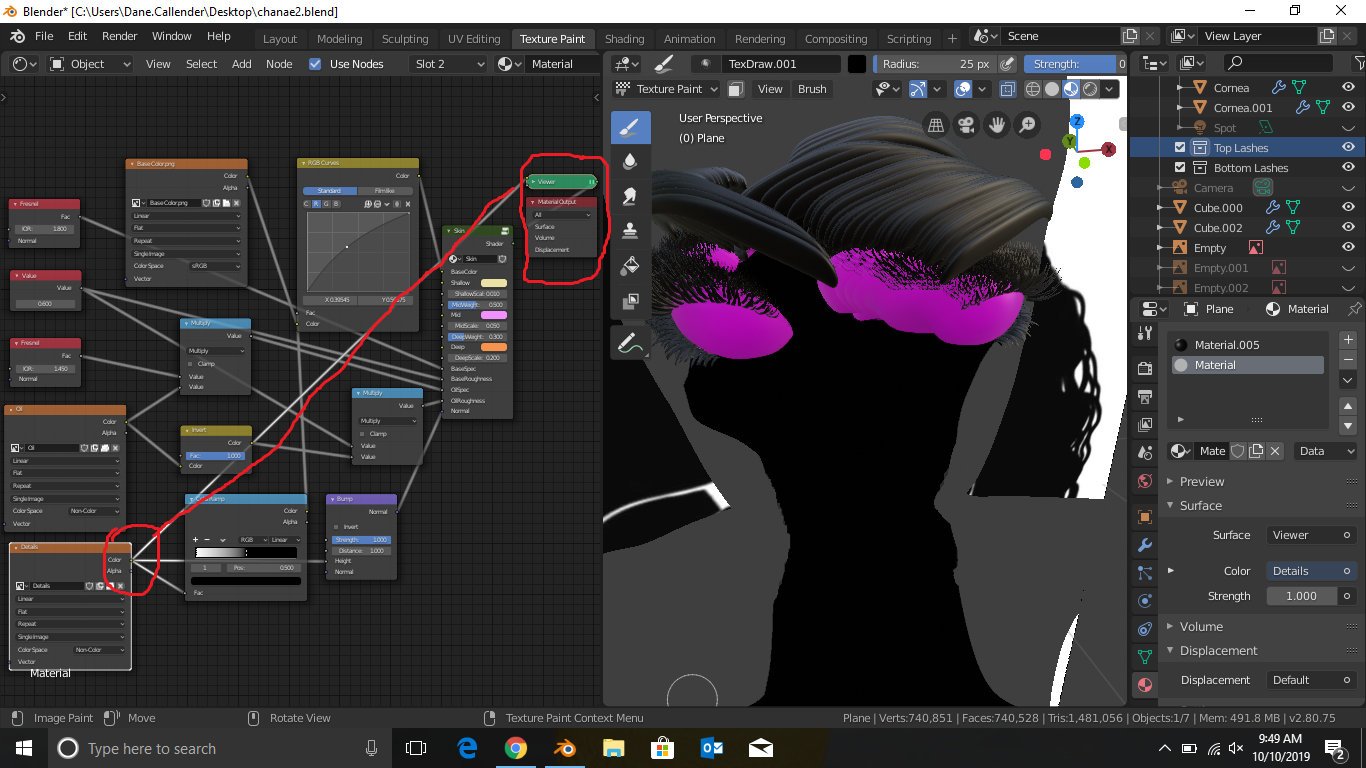The height and width of the screenshot is (768, 1366).
Task: Switch to wireframe viewport shading
Action: pos(1034,89)
